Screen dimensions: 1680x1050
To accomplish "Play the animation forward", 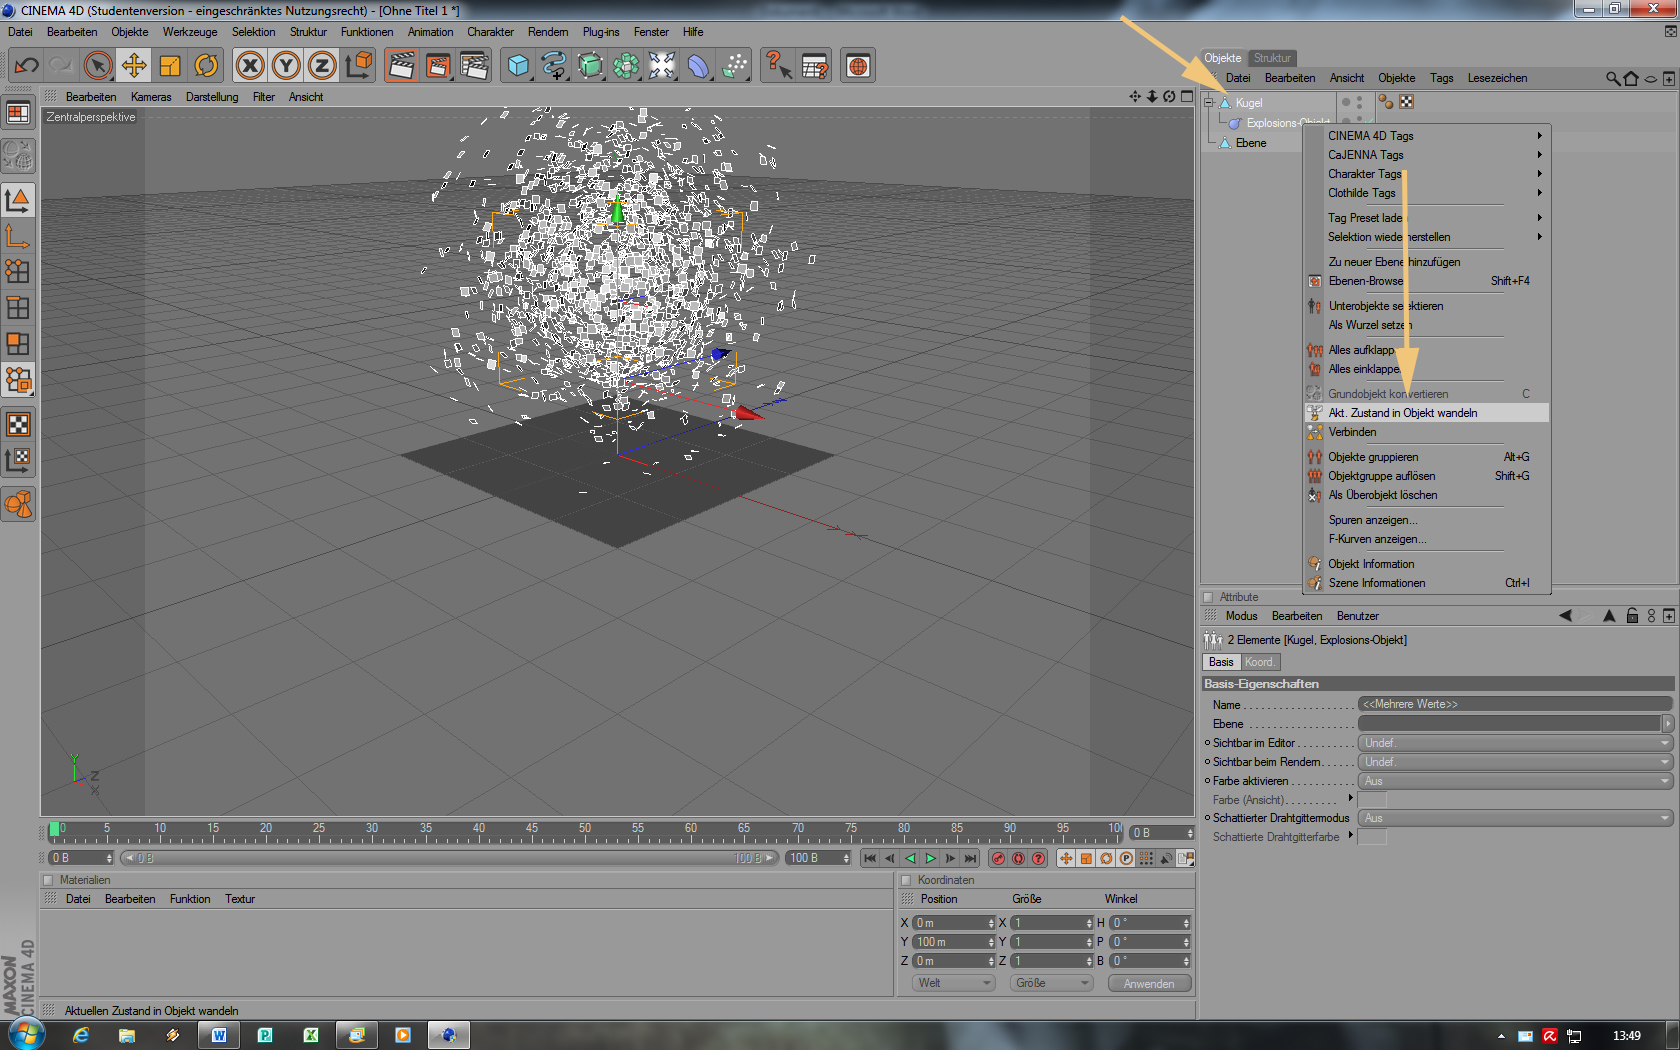I will pos(930,858).
